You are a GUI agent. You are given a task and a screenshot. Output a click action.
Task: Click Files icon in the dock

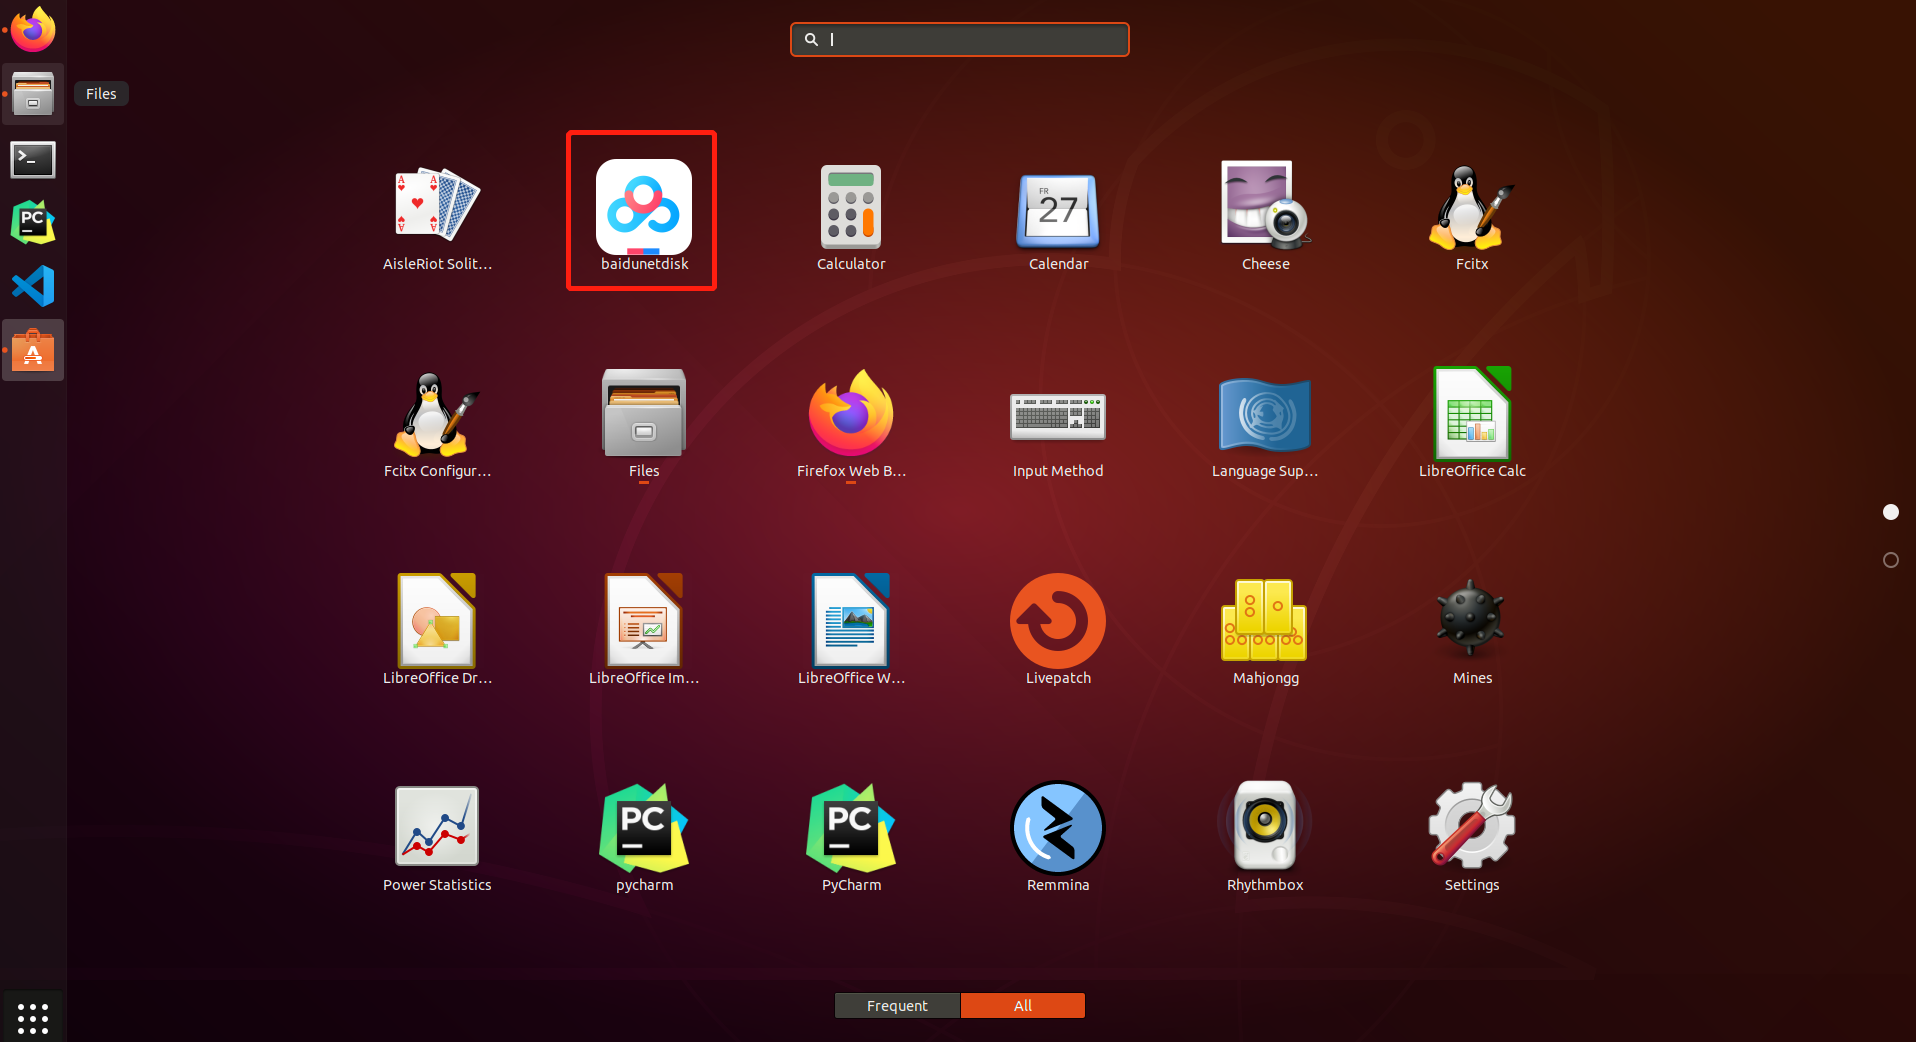33,94
